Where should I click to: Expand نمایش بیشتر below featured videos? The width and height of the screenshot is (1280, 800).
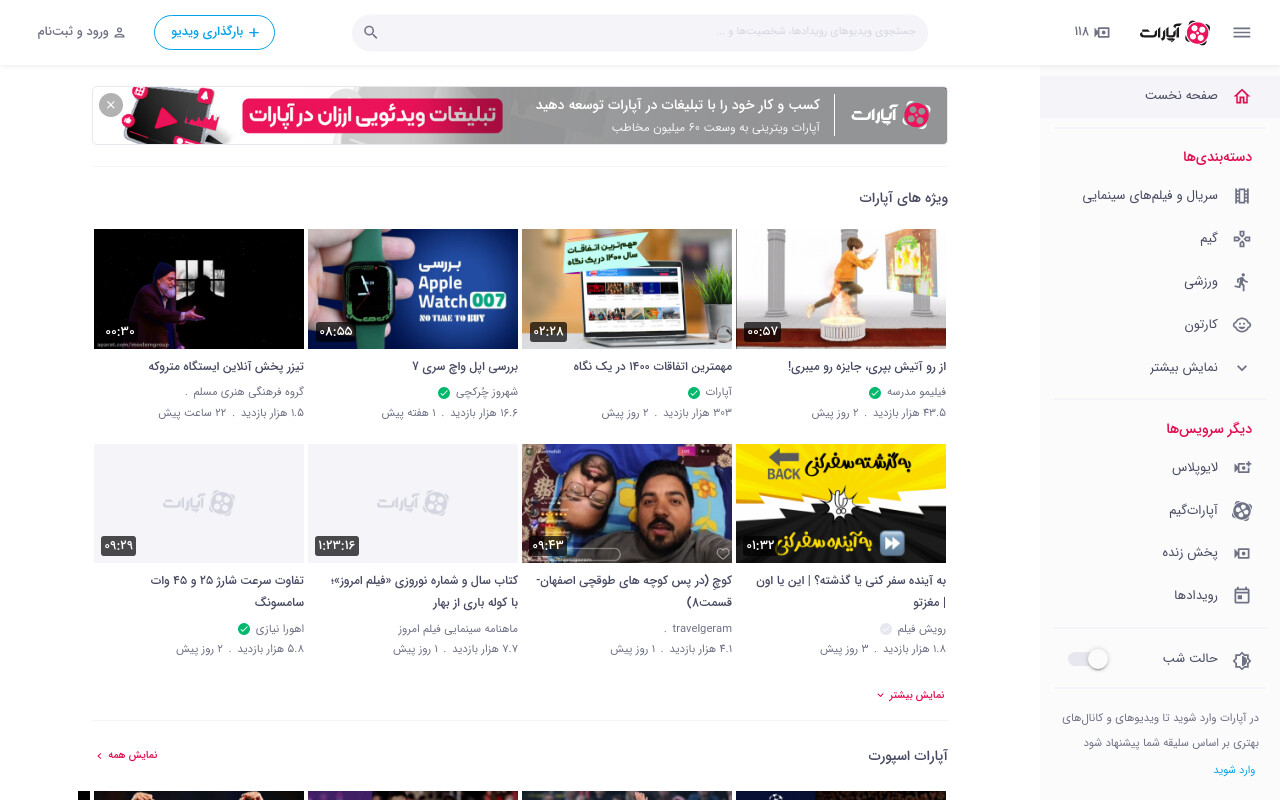[911, 695]
